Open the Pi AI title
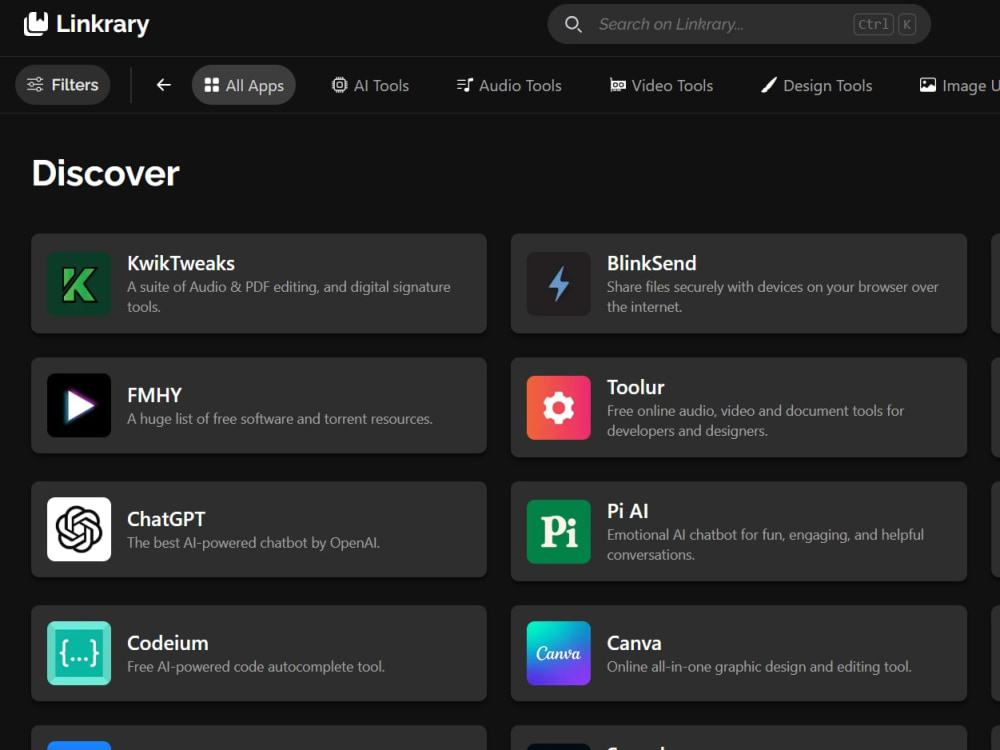The width and height of the screenshot is (1000, 750). tap(628, 511)
